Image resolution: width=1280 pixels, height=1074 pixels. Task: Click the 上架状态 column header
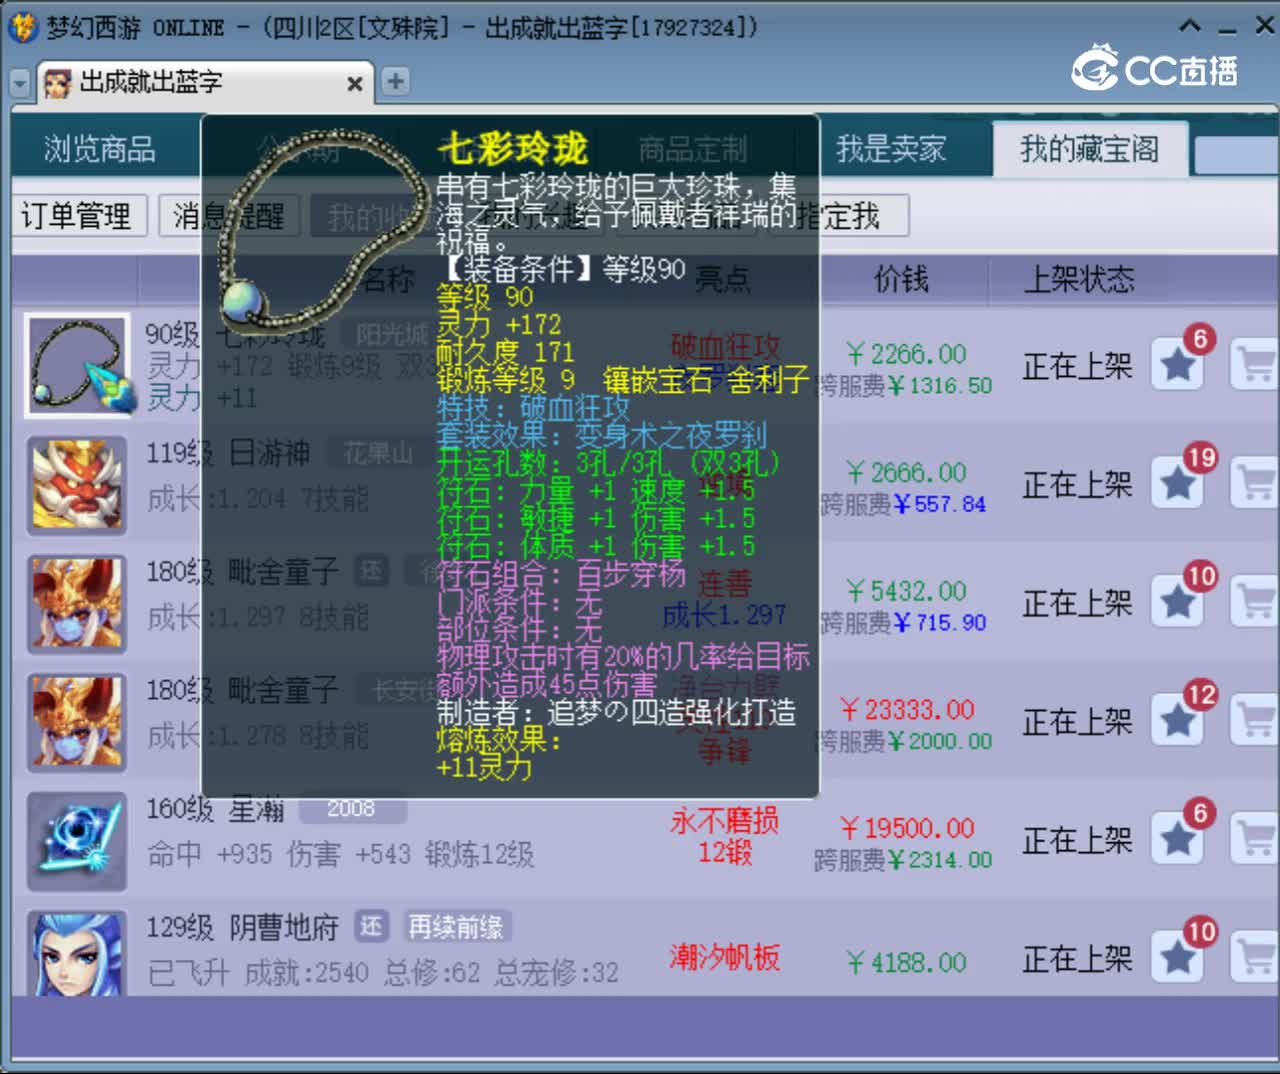coord(1079,279)
